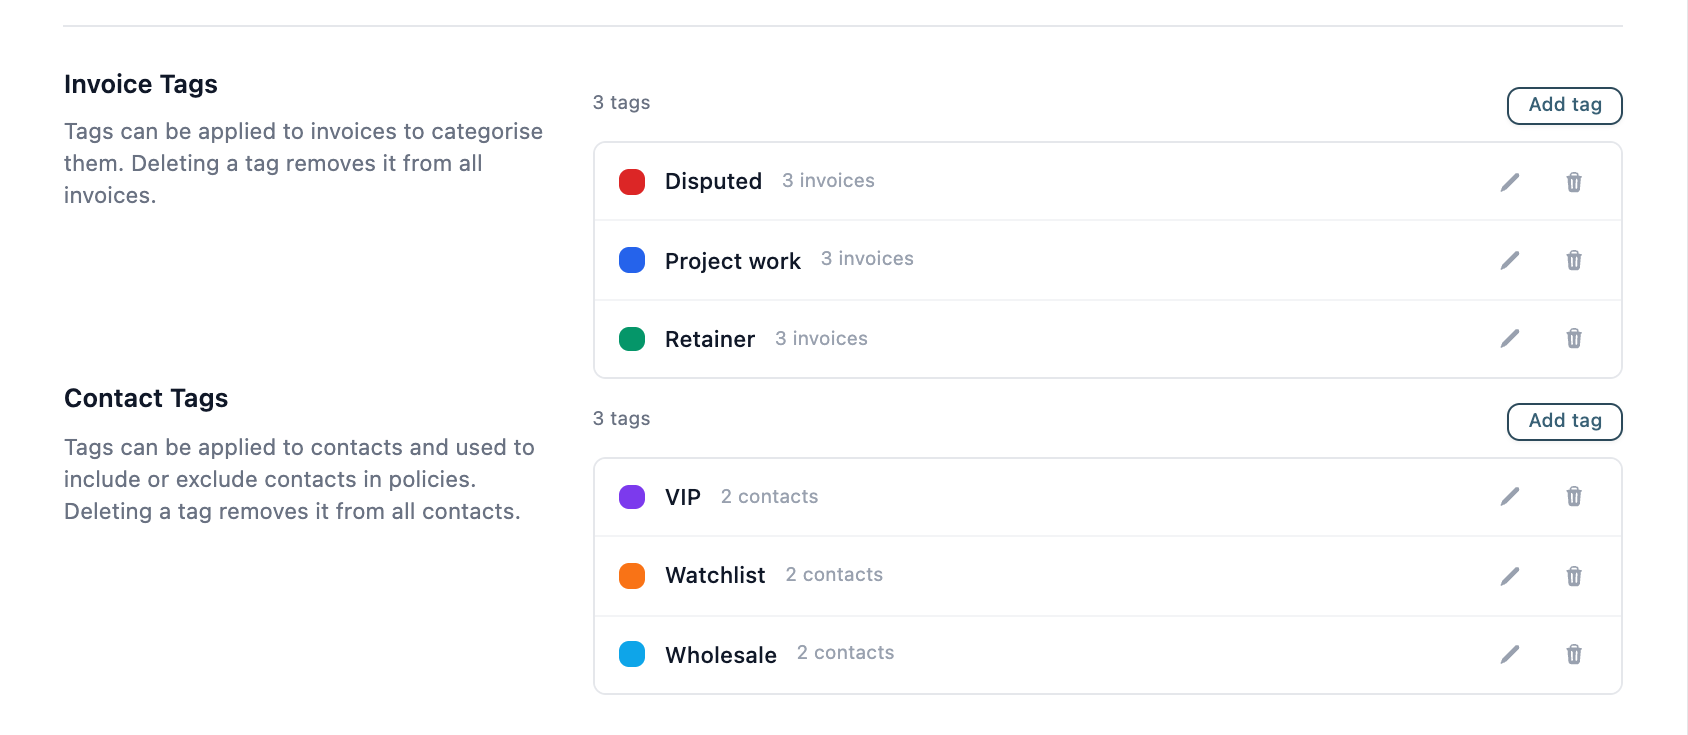Delete the Wholesale tag
Screen dimensions: 1688x735
pos(1574,654)
